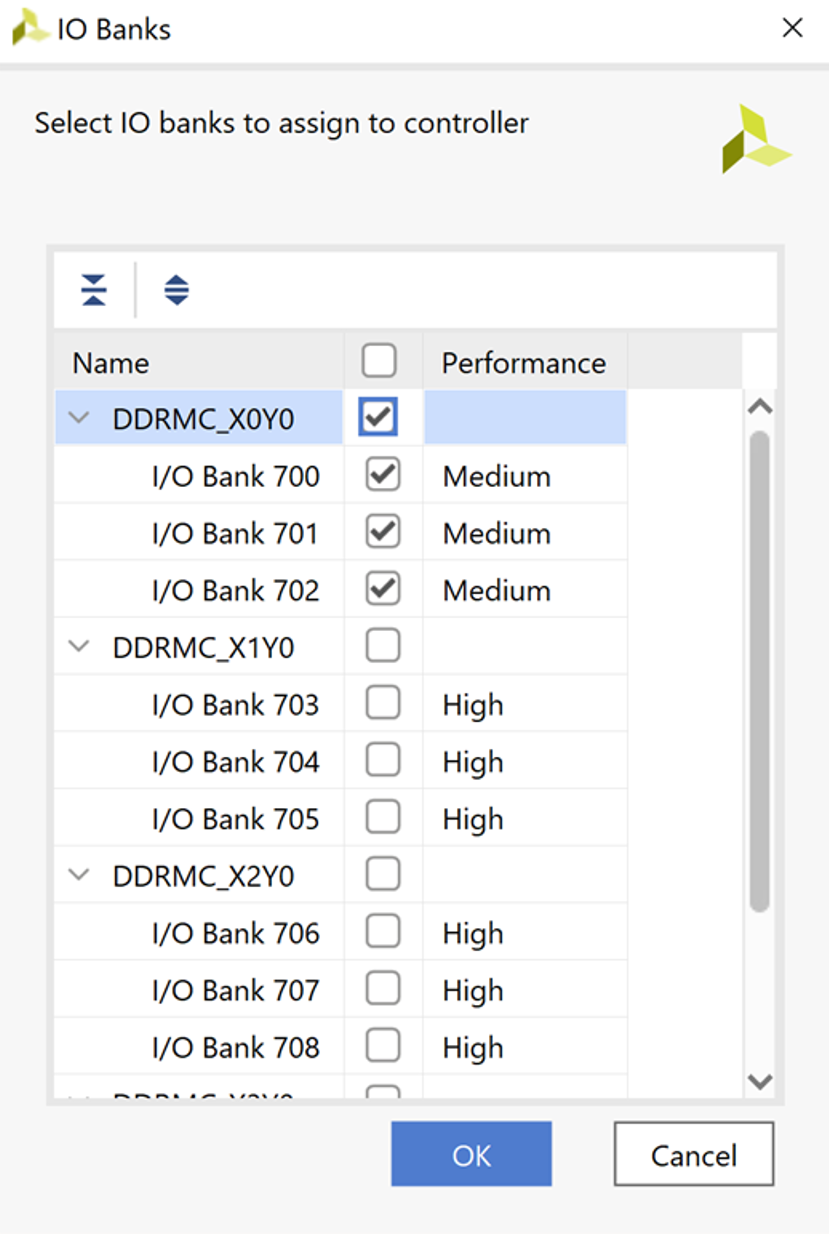Screen dimensions: 829x1234
Task: Click the Performance column header
Action: (523, 362)
